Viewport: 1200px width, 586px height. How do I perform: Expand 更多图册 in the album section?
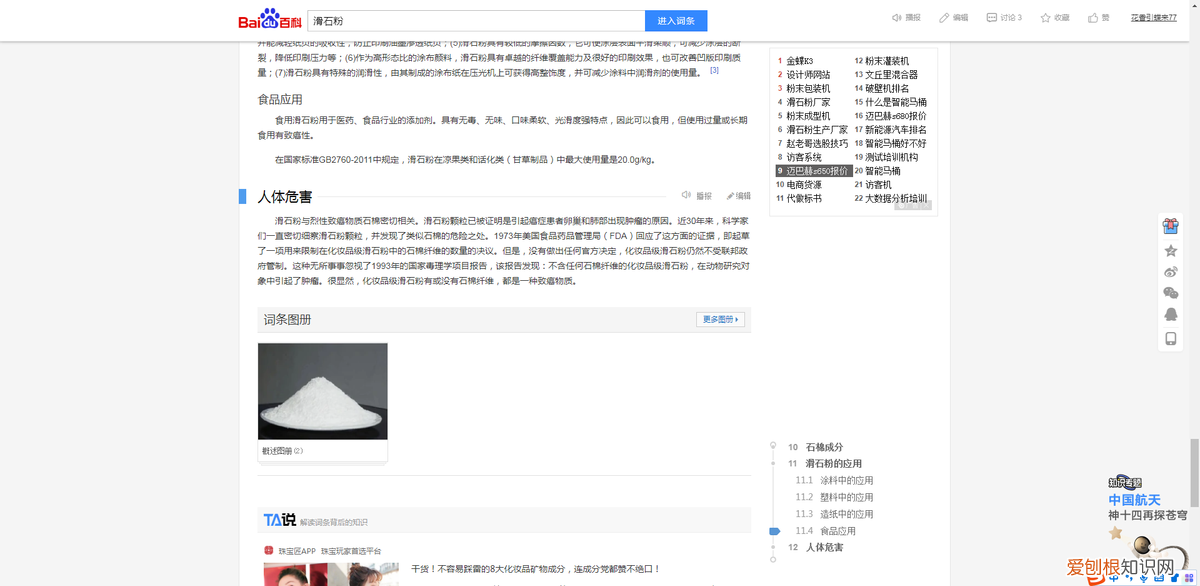pyautogui.click(x=721, y=320)
